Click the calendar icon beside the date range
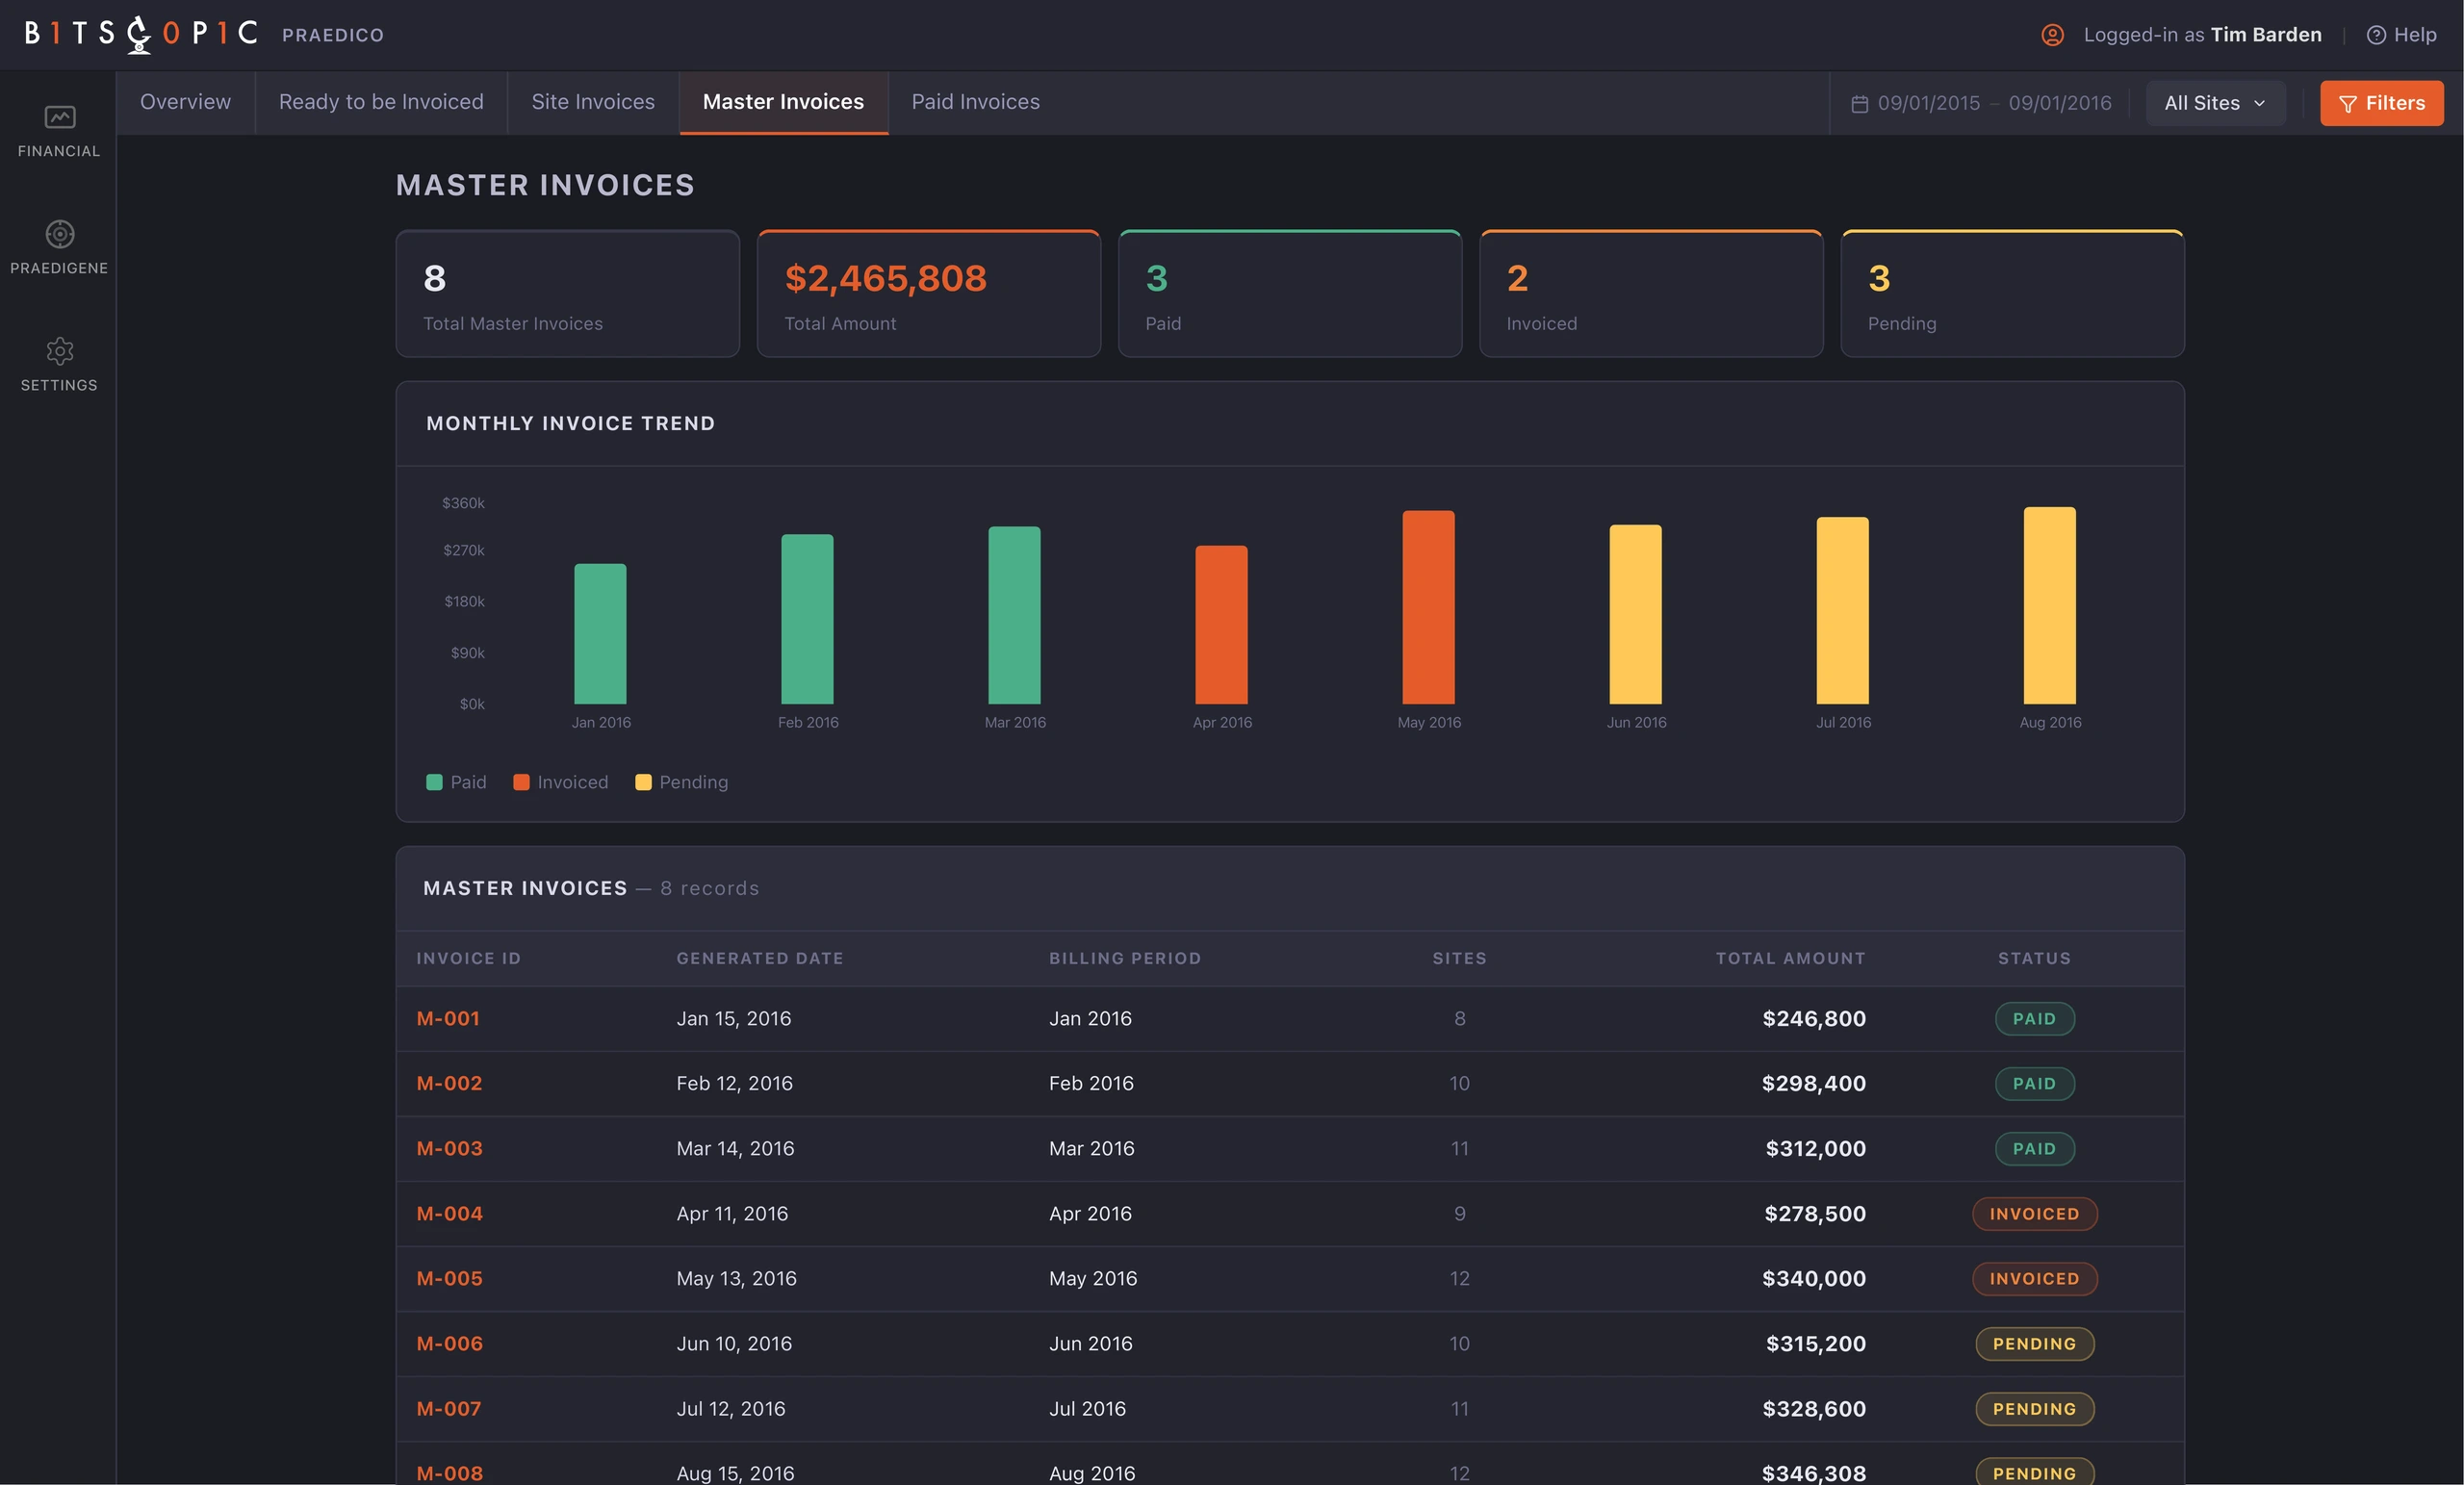 coord(1859,103)
